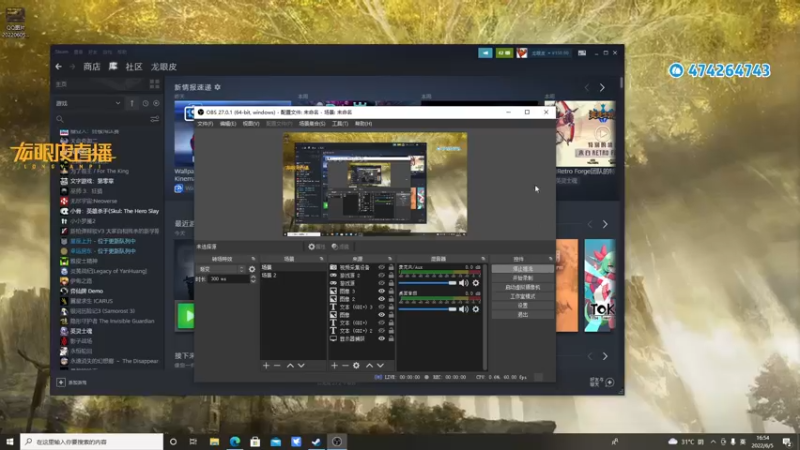The width and height of the screenshot is (800, 450).
Task: Move scene up with arrow icon
Action: click(290, 365)
